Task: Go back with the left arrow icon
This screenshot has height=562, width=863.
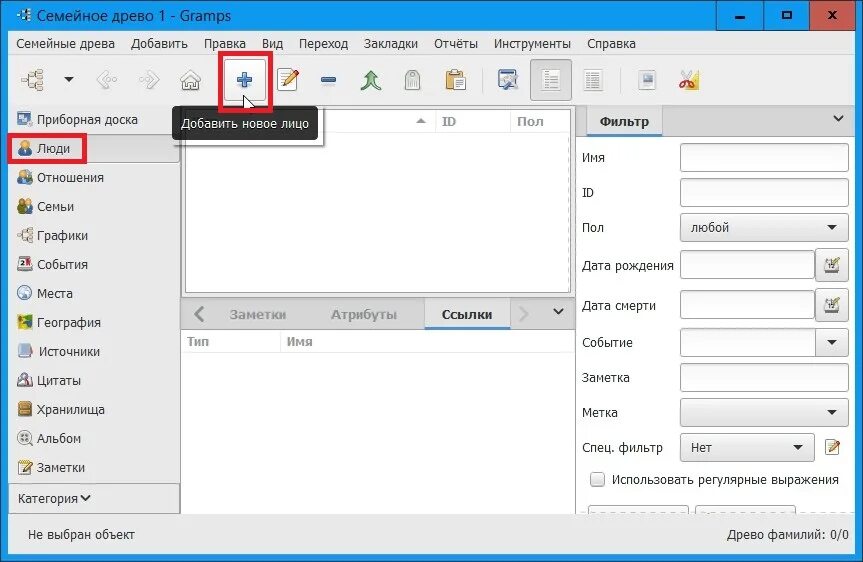Action: point(107,80)
